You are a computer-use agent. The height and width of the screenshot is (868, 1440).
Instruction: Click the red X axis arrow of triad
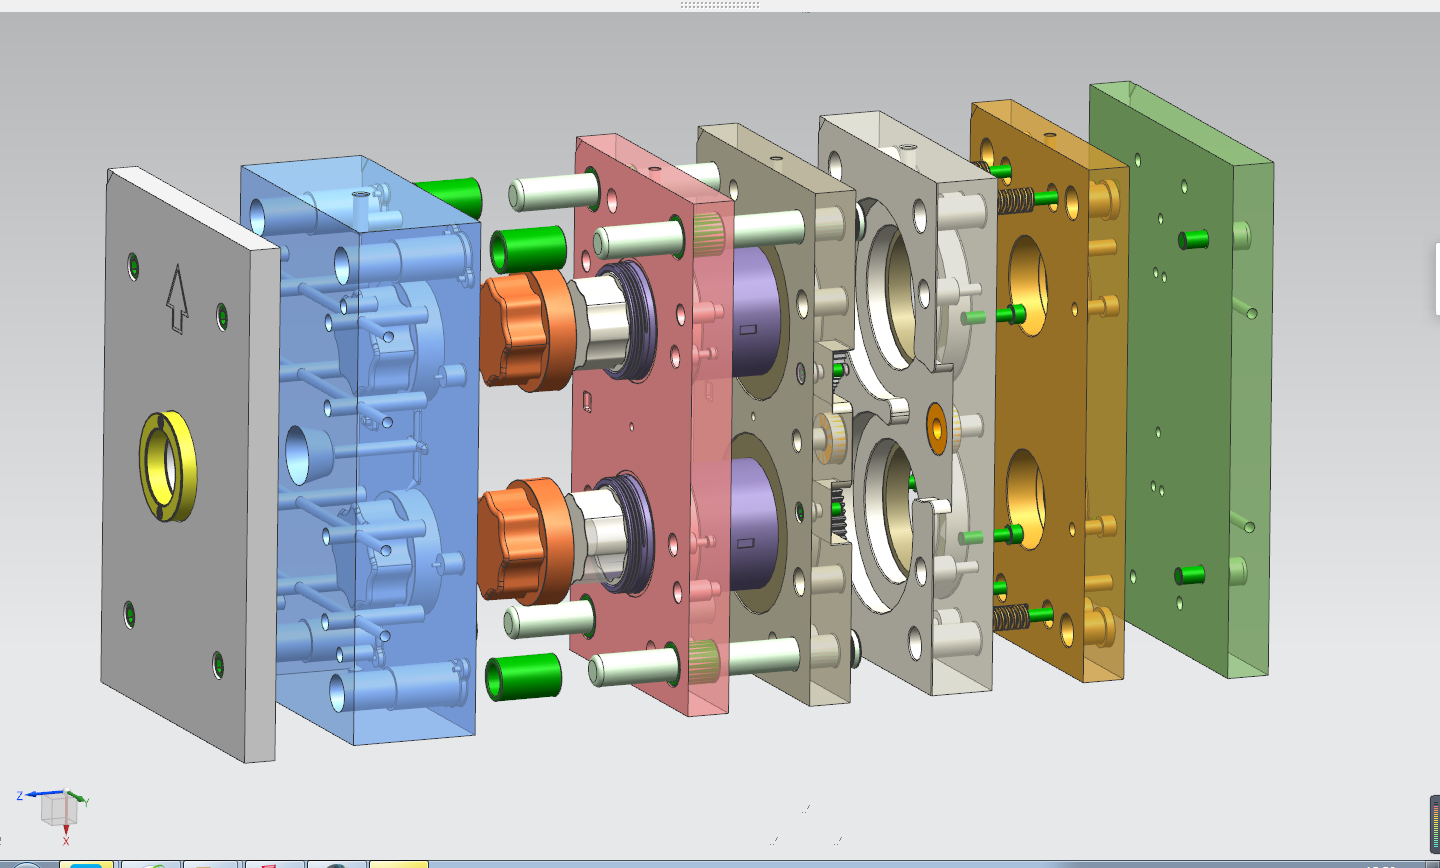(66, 832)
